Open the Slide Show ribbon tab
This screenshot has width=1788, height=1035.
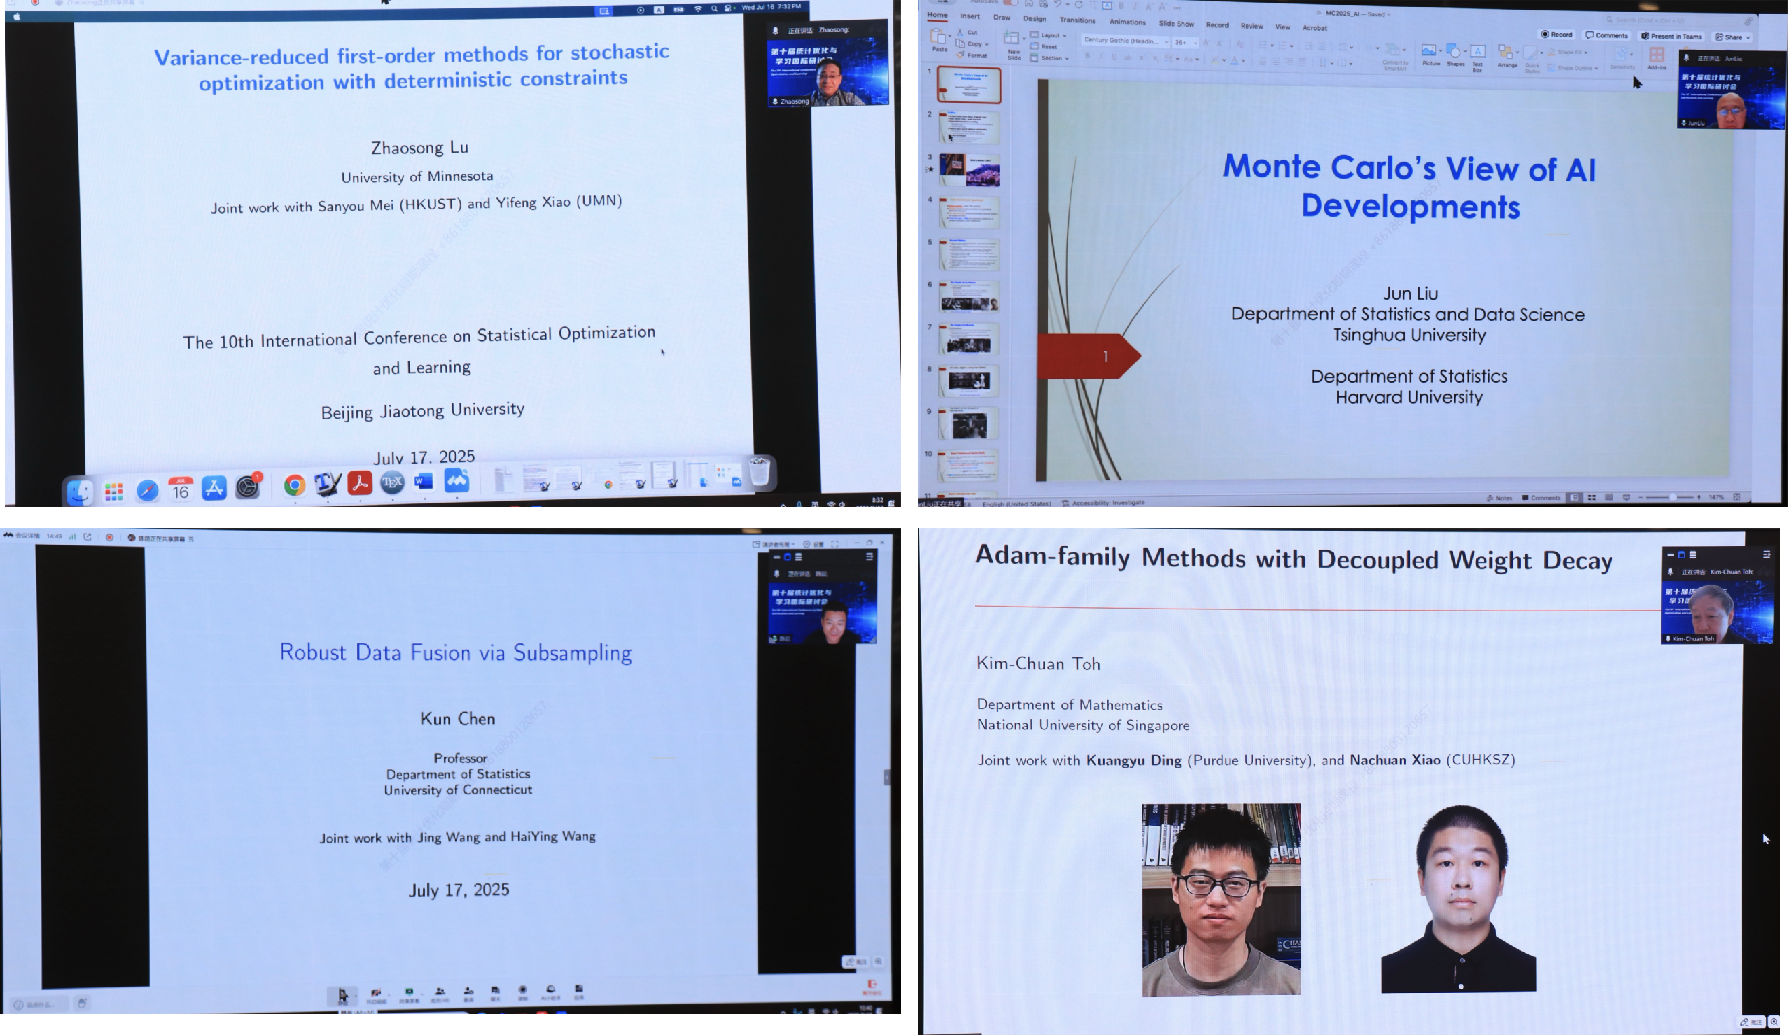click(1176, 23)
